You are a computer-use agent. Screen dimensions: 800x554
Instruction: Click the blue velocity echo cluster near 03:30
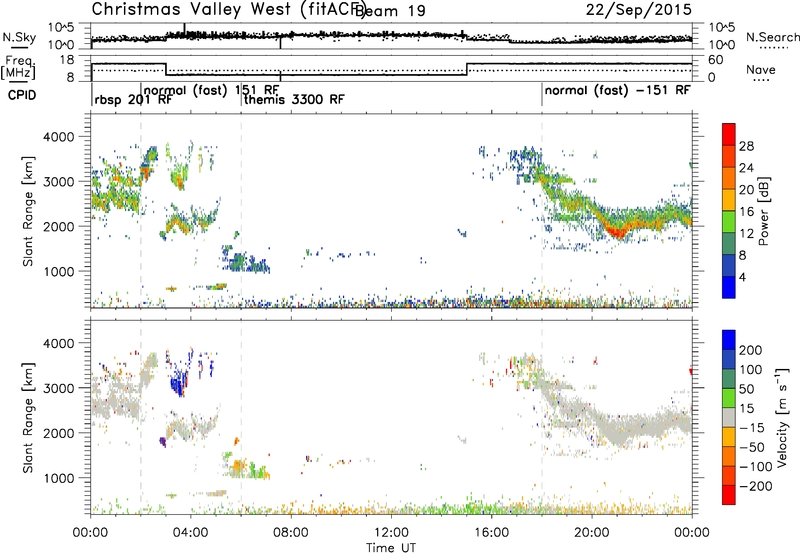(178, 384)
